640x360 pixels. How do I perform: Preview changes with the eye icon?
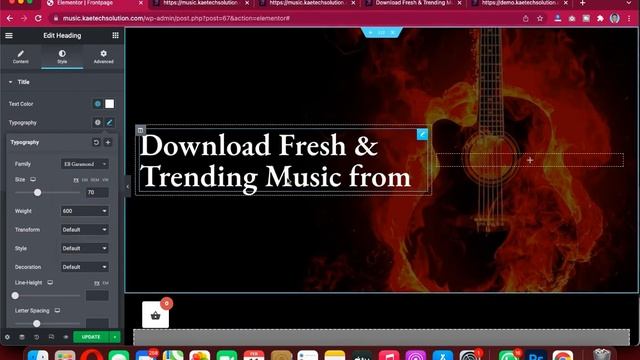66,337
